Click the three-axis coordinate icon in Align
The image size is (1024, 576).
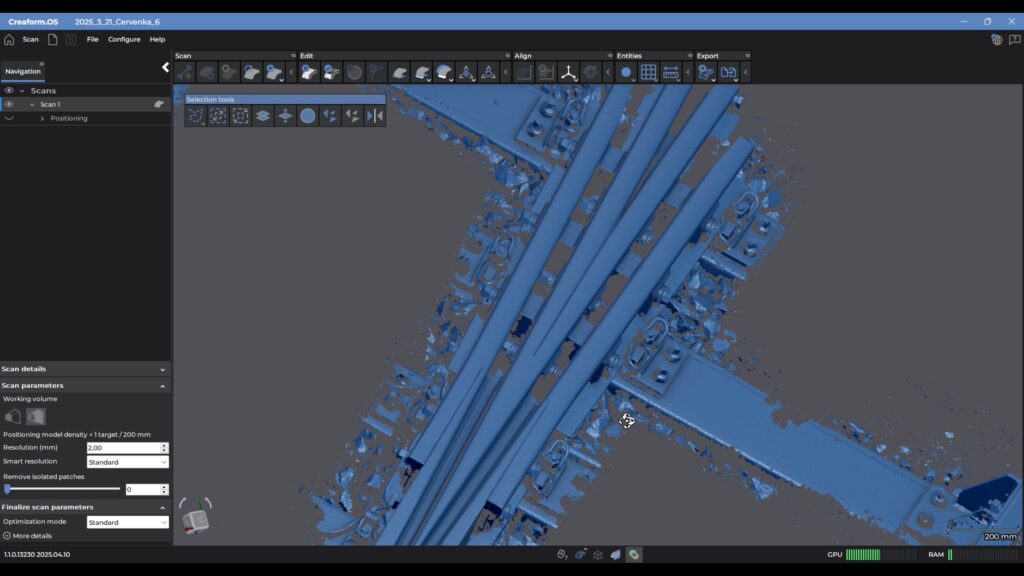568,72
